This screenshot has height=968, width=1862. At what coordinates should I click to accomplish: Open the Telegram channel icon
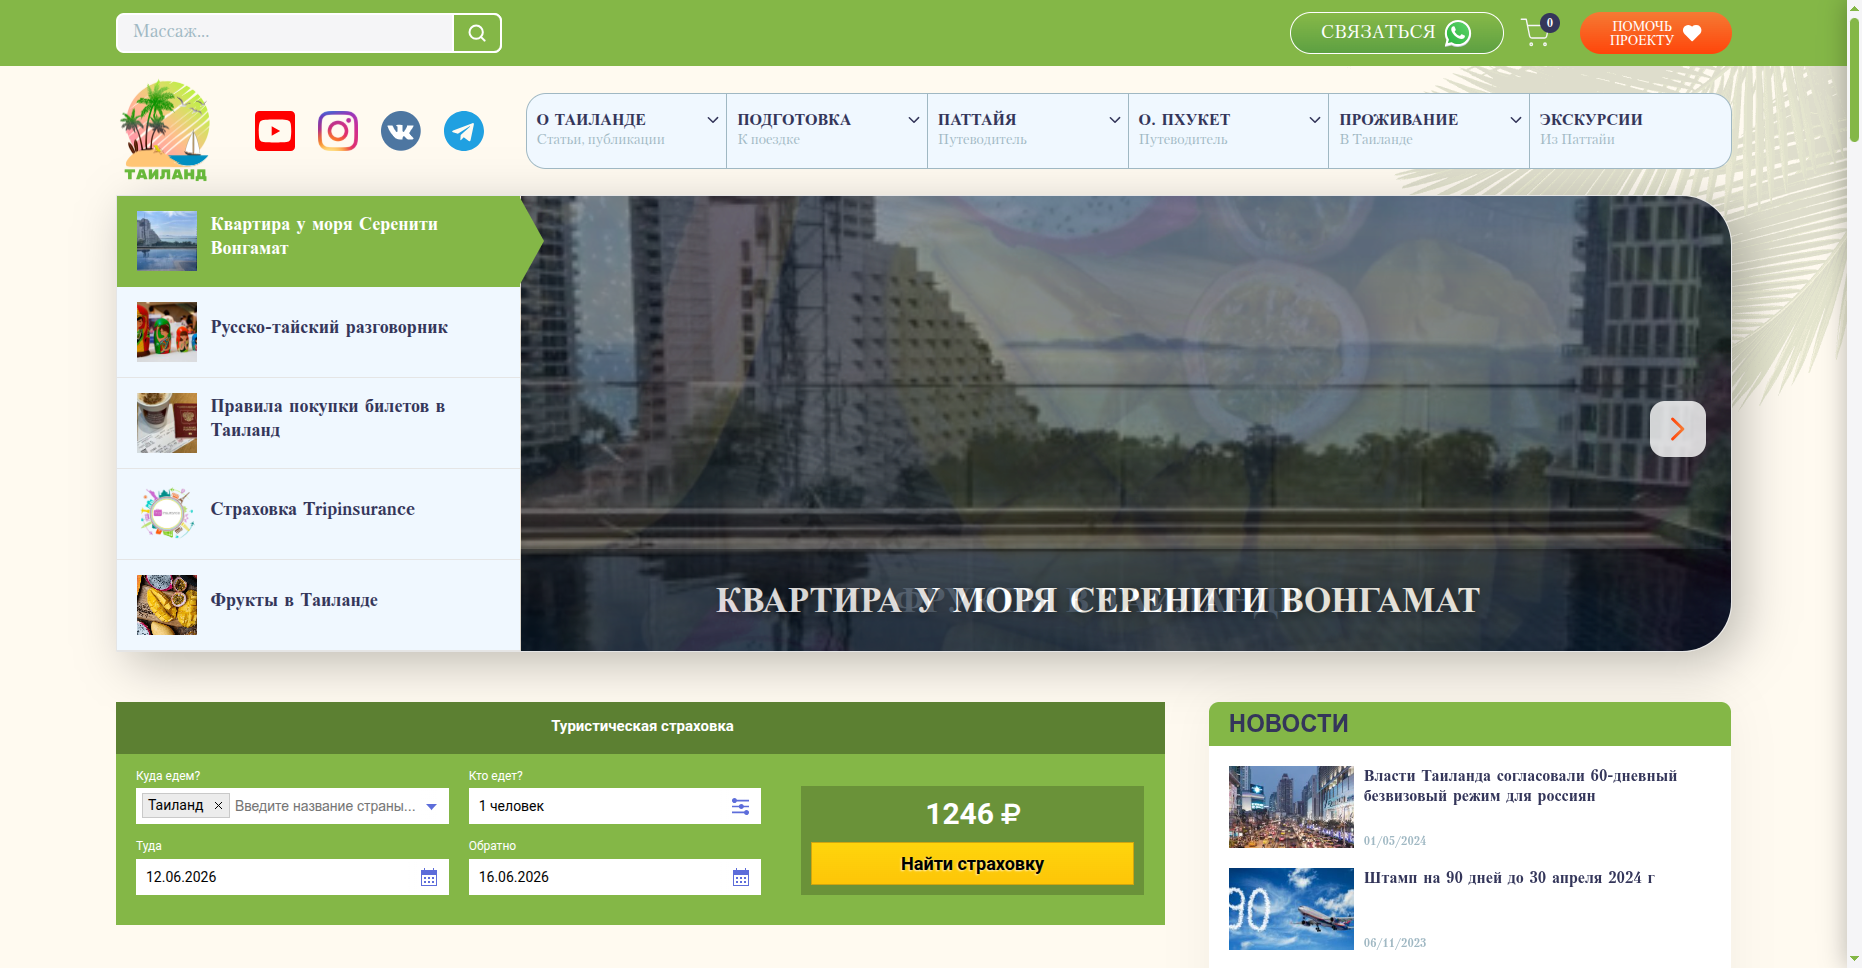464,131
